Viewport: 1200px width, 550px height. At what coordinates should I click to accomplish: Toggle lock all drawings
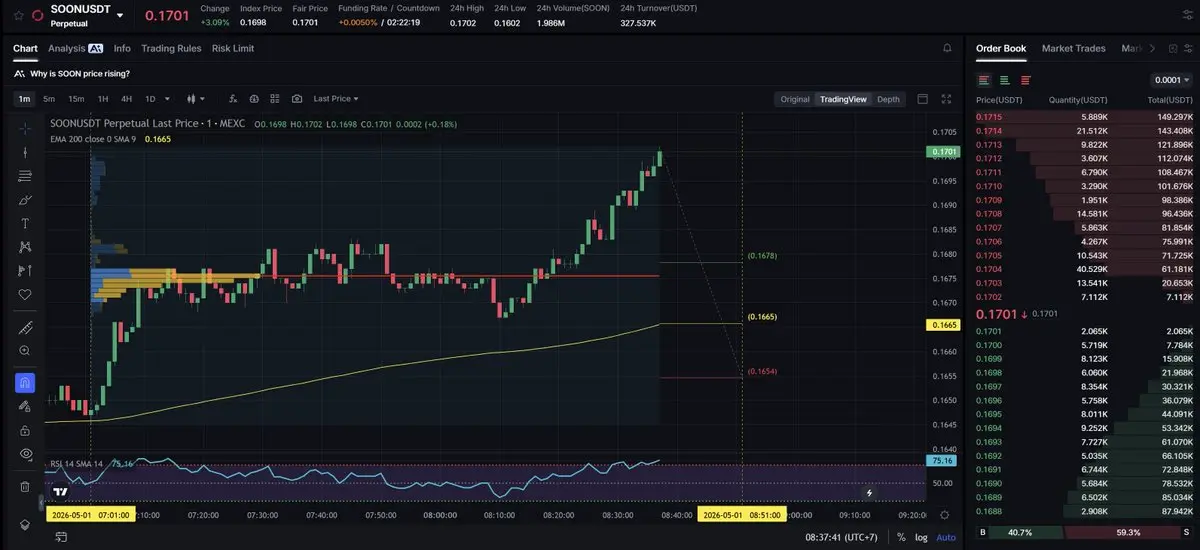(x=25, y=430)
